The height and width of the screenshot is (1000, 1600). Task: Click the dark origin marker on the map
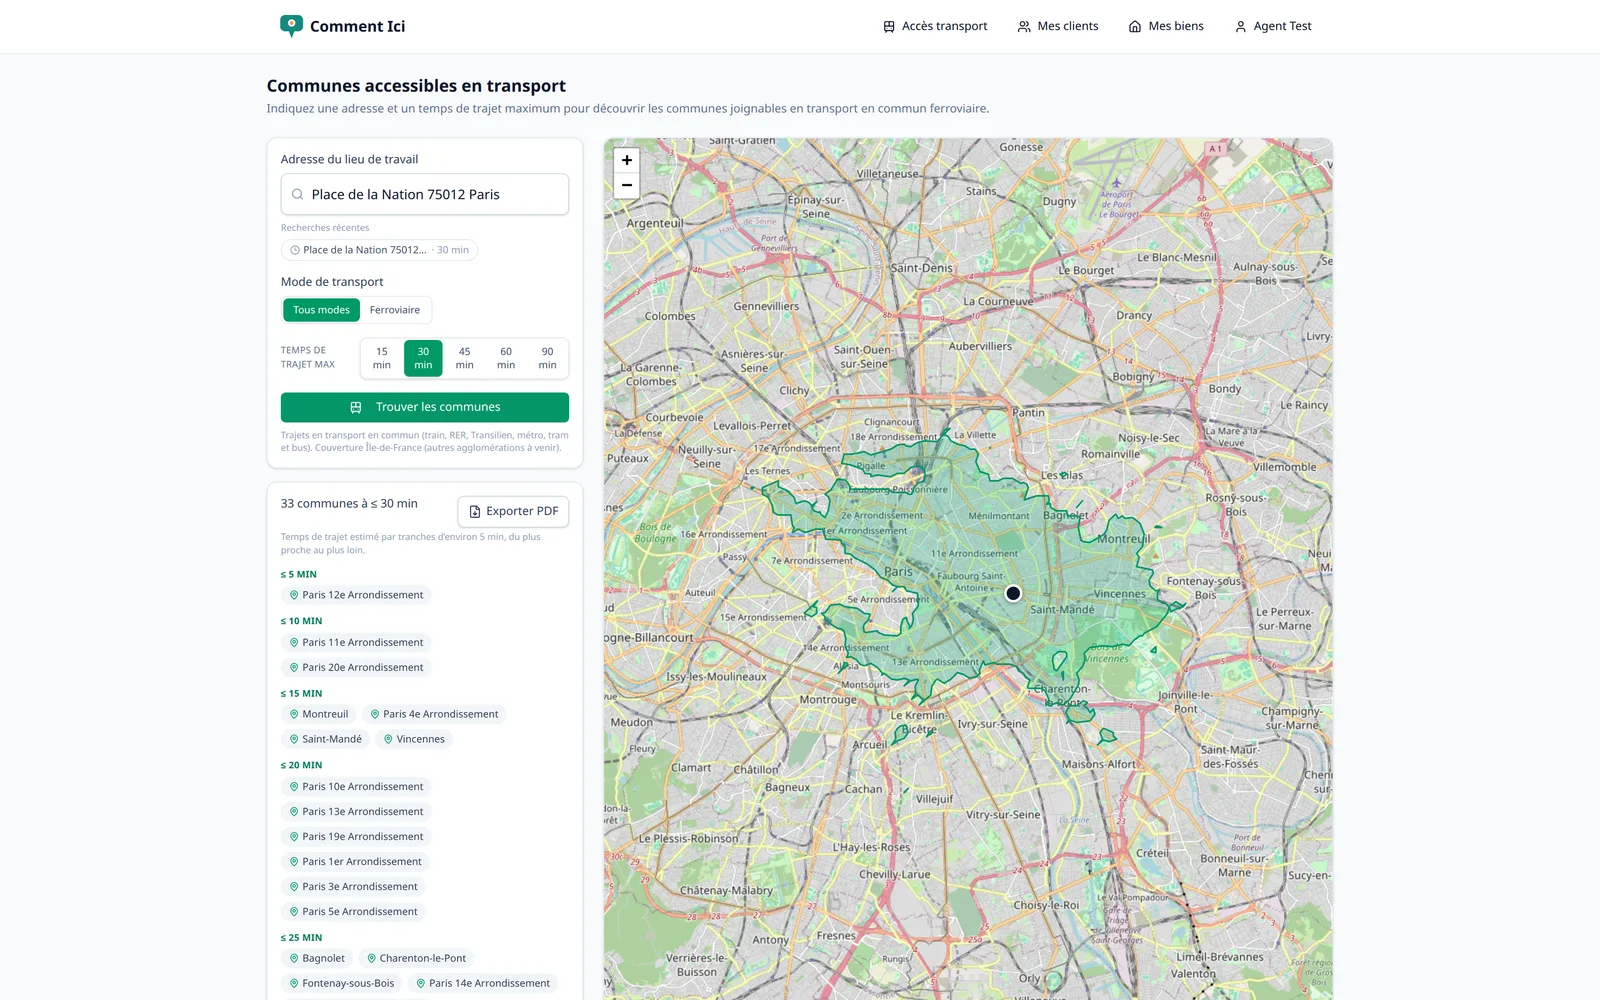1013,593
